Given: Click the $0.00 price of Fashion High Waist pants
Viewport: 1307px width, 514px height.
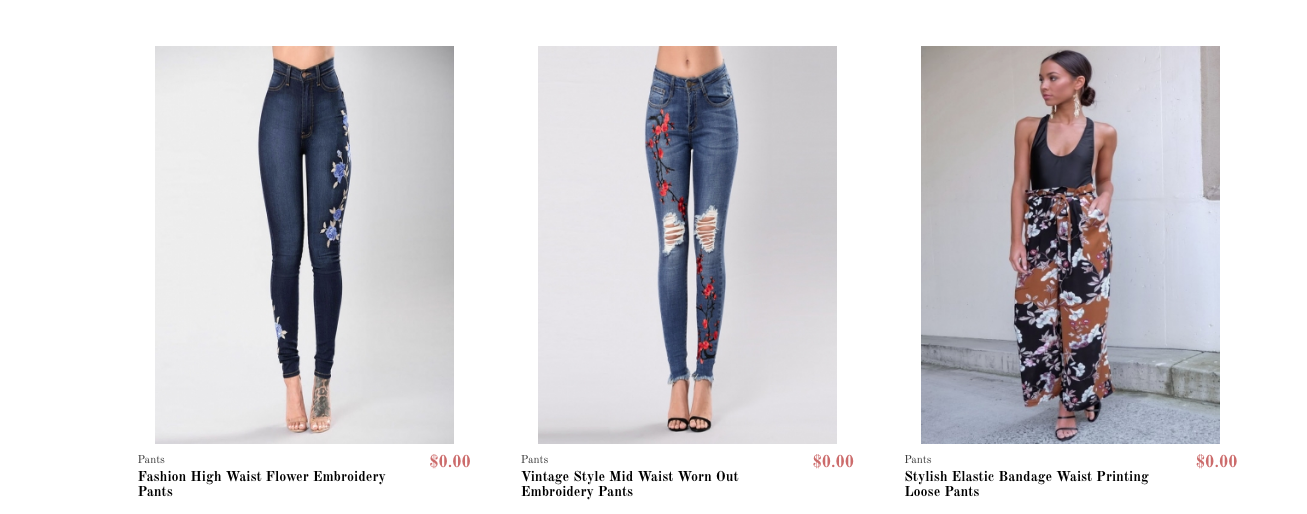Looking at the screenshot, I should pyautogui.click(x=450, y=462).
